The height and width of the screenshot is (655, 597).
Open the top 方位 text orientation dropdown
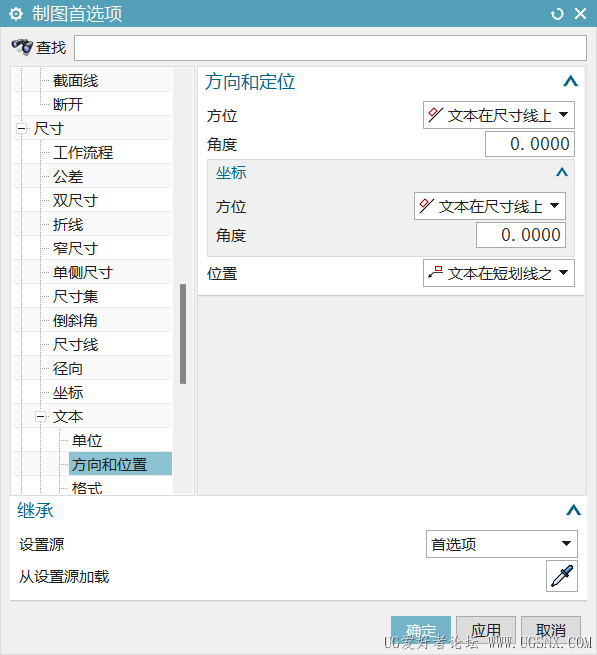(498, 115)
